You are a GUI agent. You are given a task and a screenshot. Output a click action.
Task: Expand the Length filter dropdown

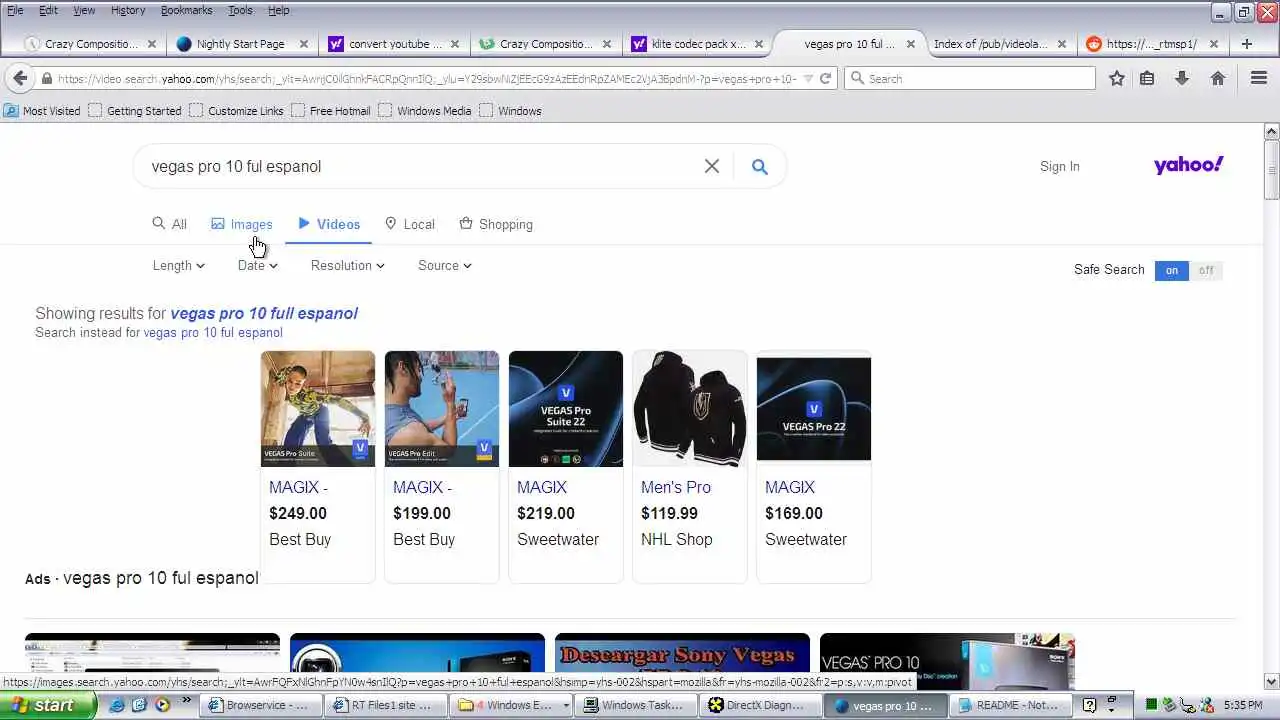click(178, 265)
